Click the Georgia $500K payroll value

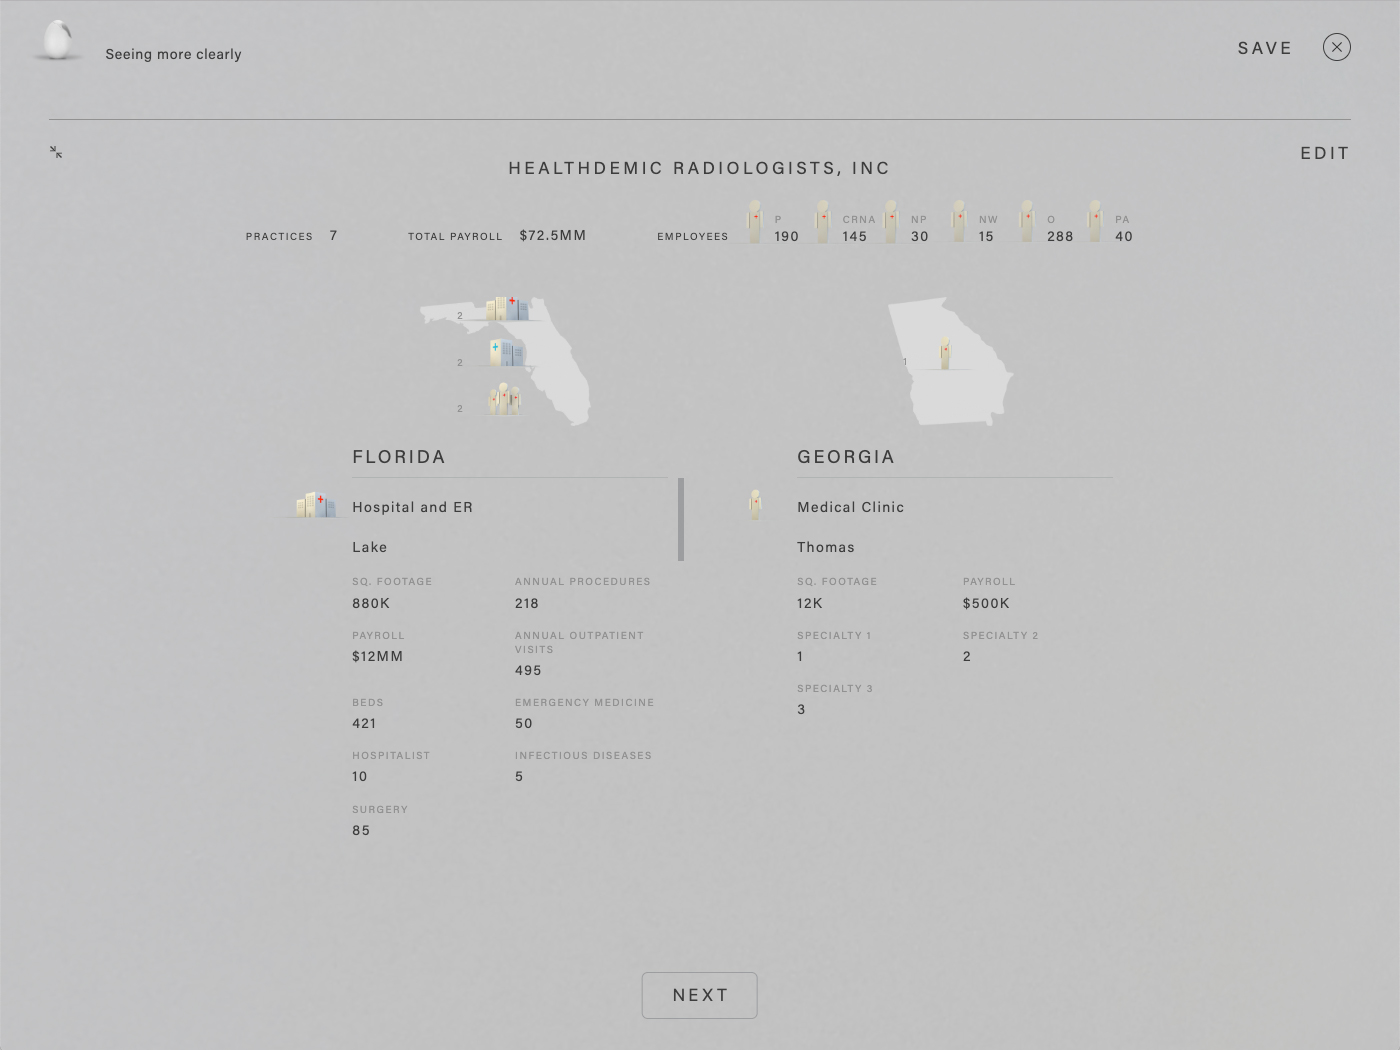pyautogui.click(x=986, y=603)
